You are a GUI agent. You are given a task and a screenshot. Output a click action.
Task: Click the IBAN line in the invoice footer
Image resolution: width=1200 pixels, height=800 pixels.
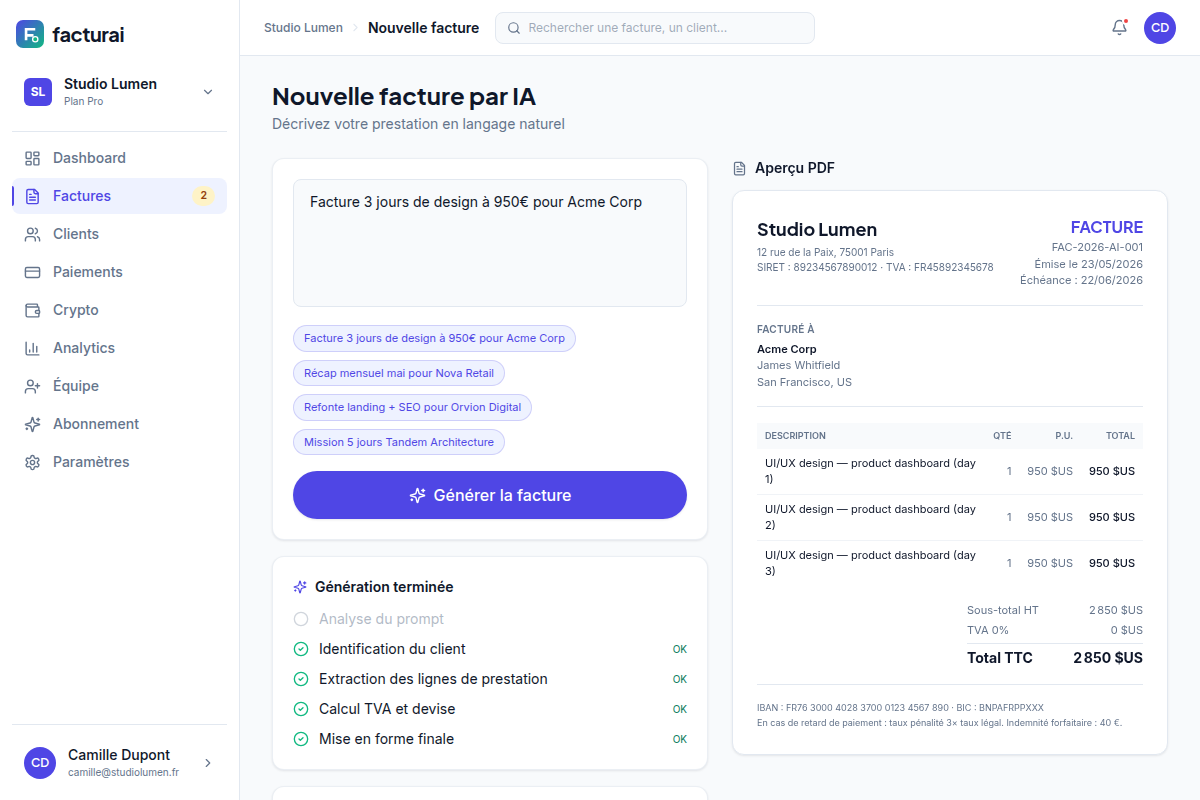[900, 707]
